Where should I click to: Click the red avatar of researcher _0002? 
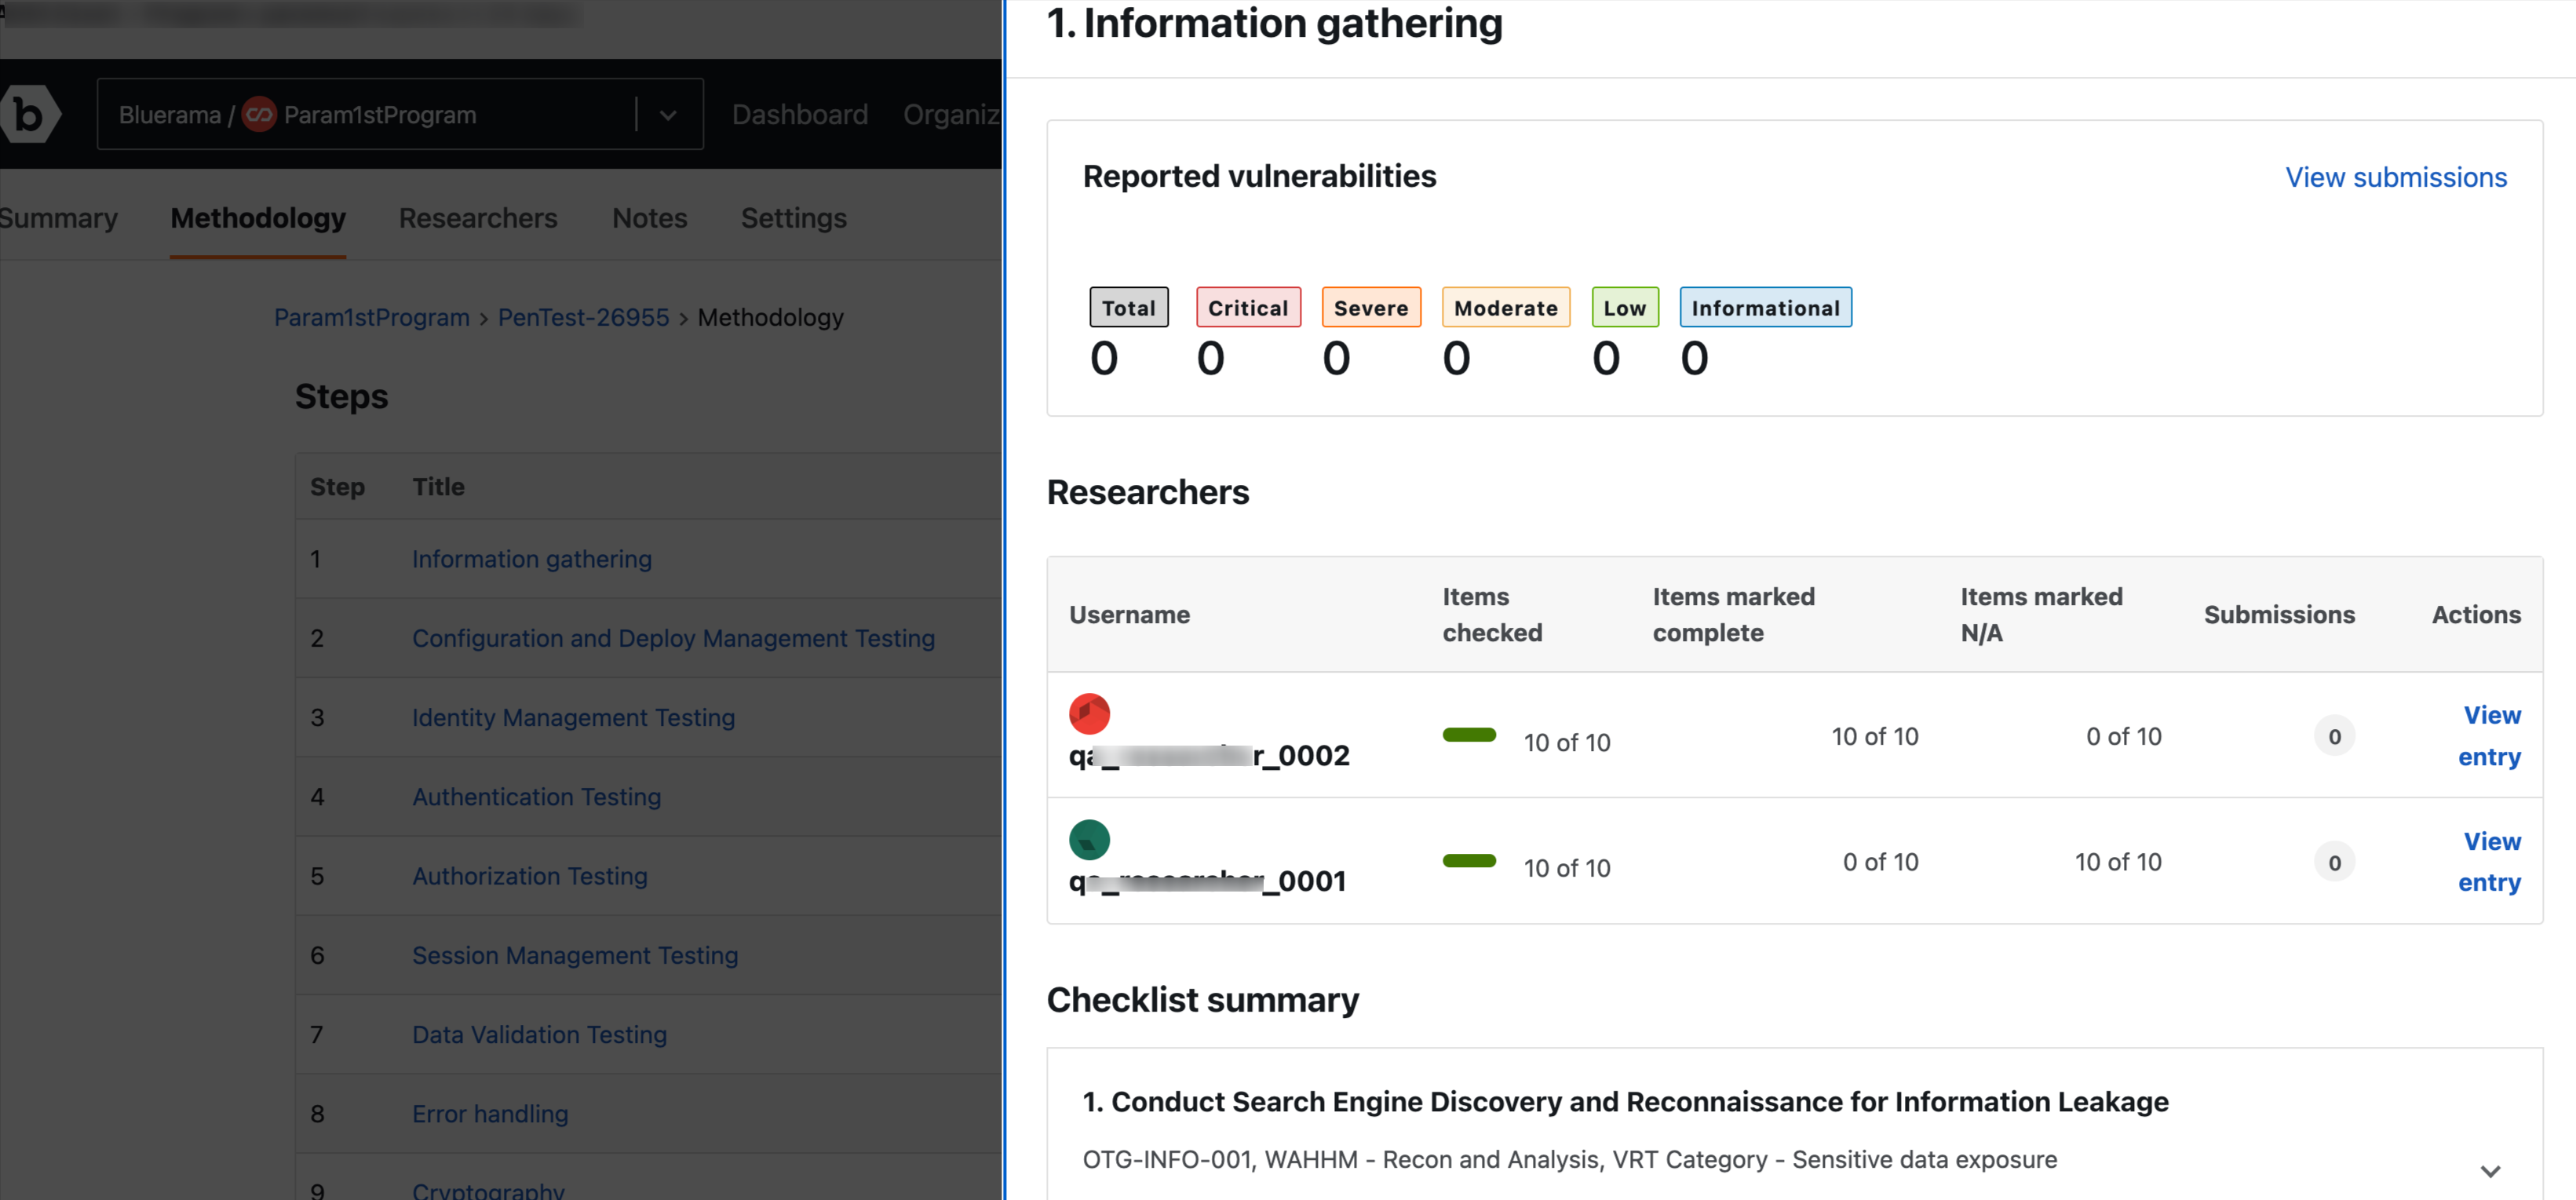[x=1089, y=714]
